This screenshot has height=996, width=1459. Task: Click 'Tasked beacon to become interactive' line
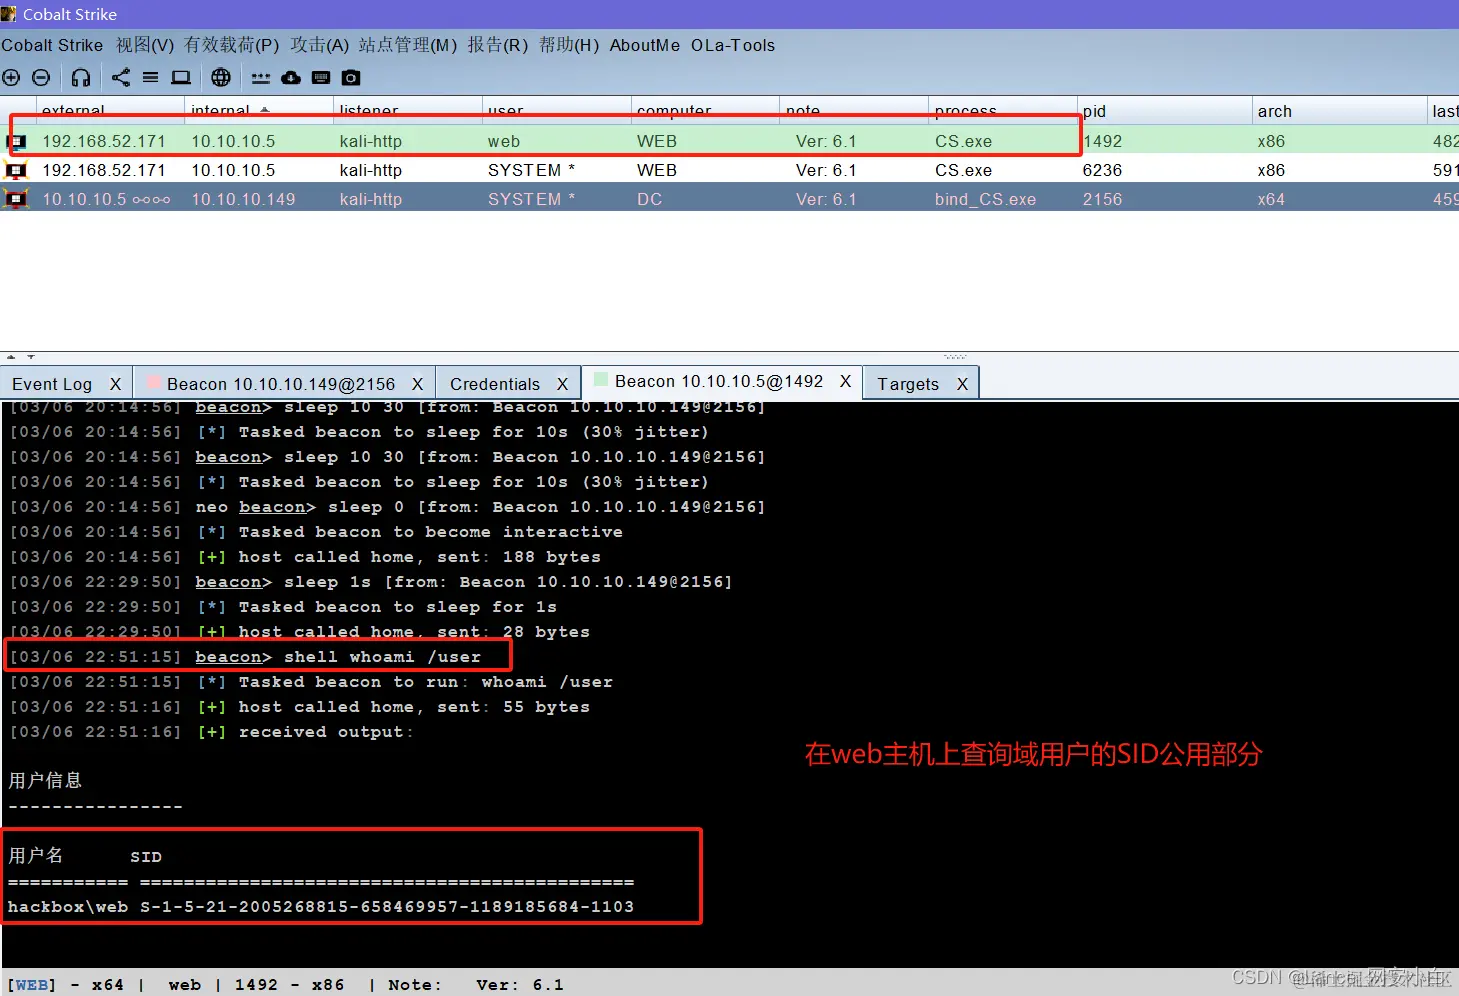pyautogui.click(x=316, y=532)
